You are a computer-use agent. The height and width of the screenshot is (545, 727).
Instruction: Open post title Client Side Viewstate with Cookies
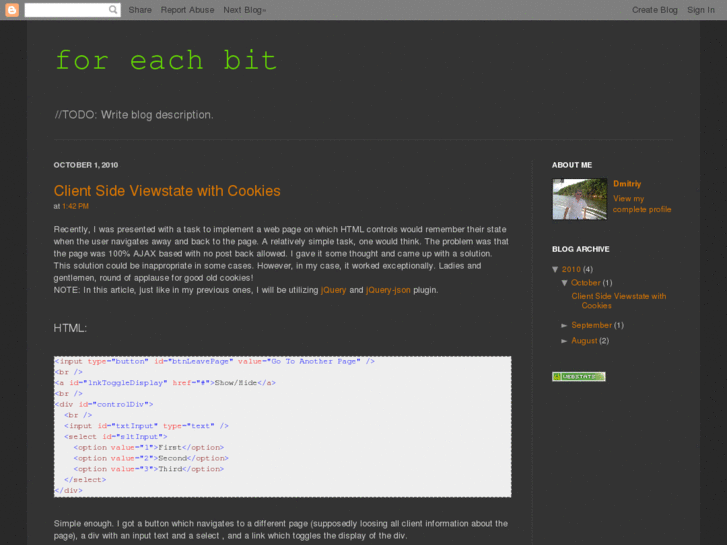[167, 191]
